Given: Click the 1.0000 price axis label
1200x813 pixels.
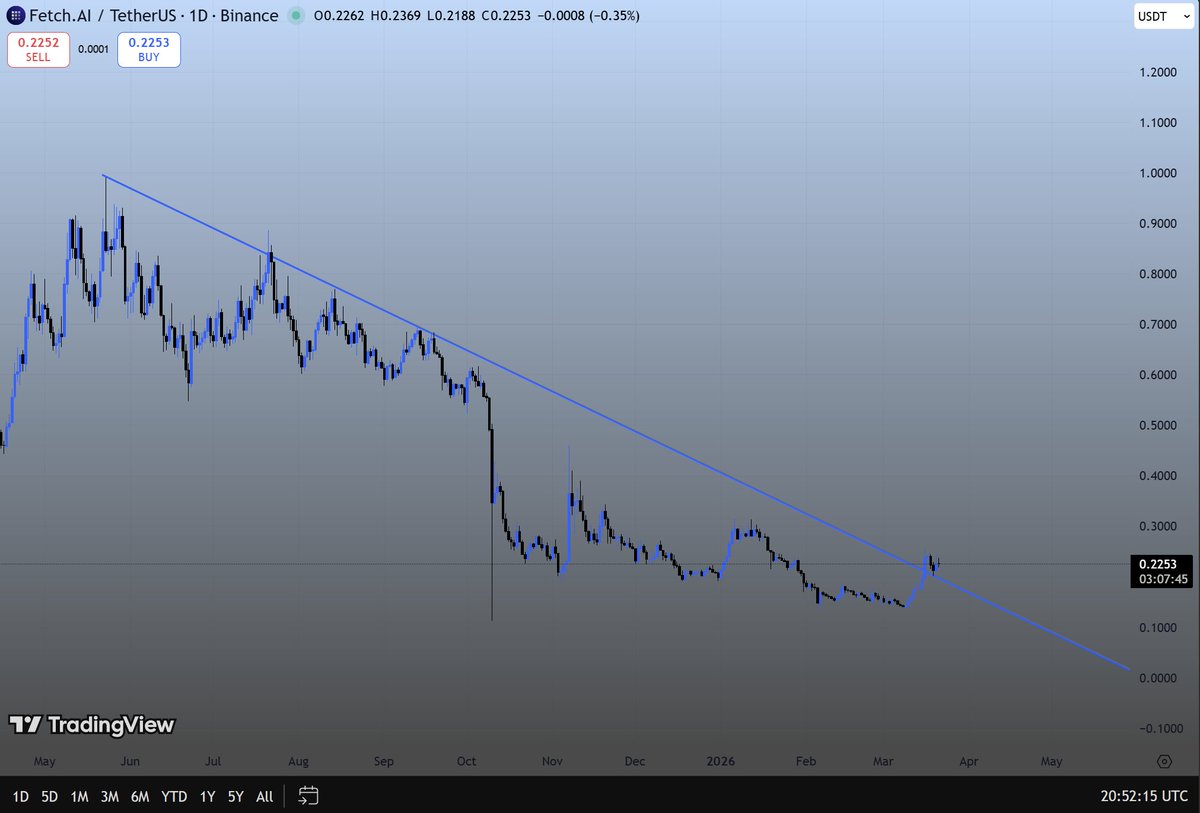Looking at the screenshot, I should coord(1157,174).
